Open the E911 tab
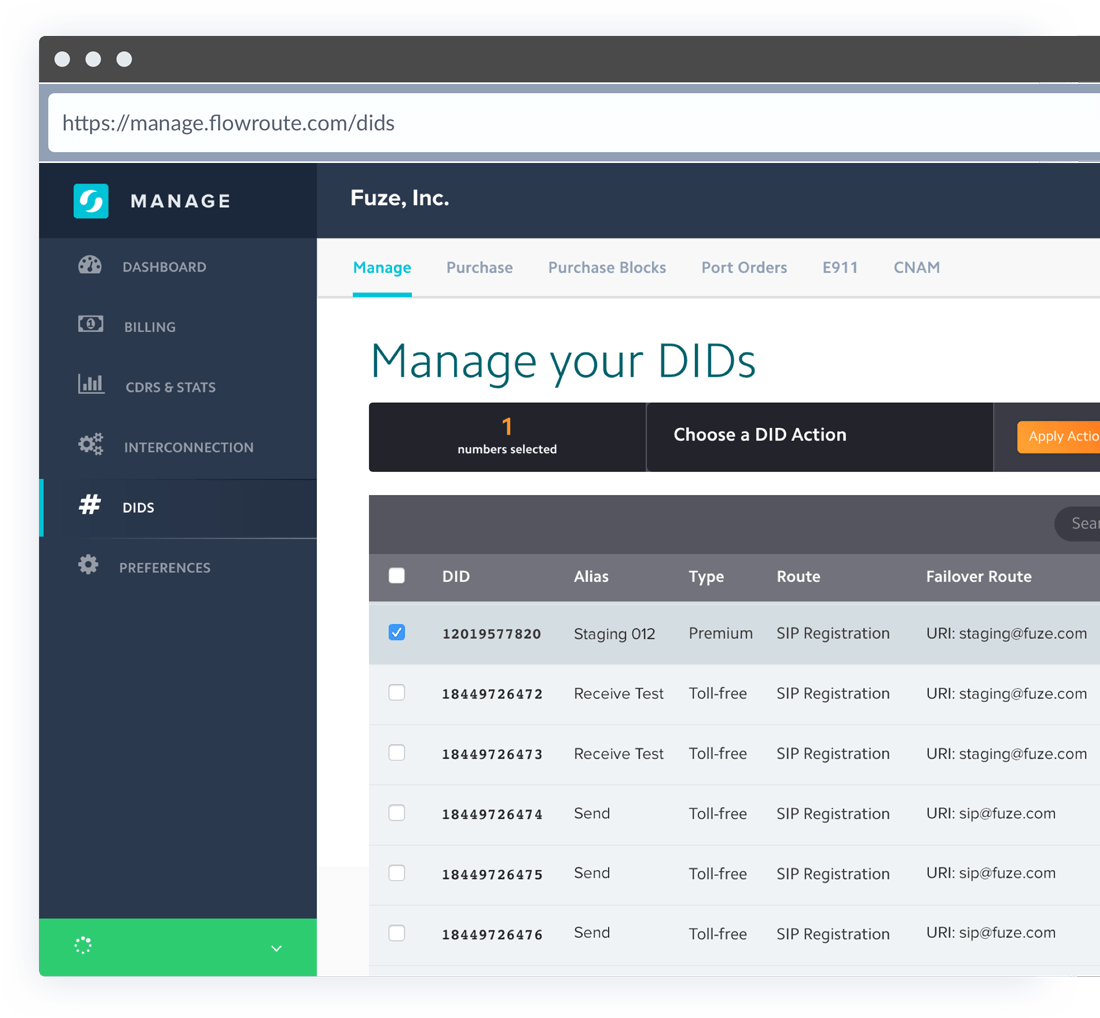The width and height of the screenshot is (1100, 1018). click(840, 268)
